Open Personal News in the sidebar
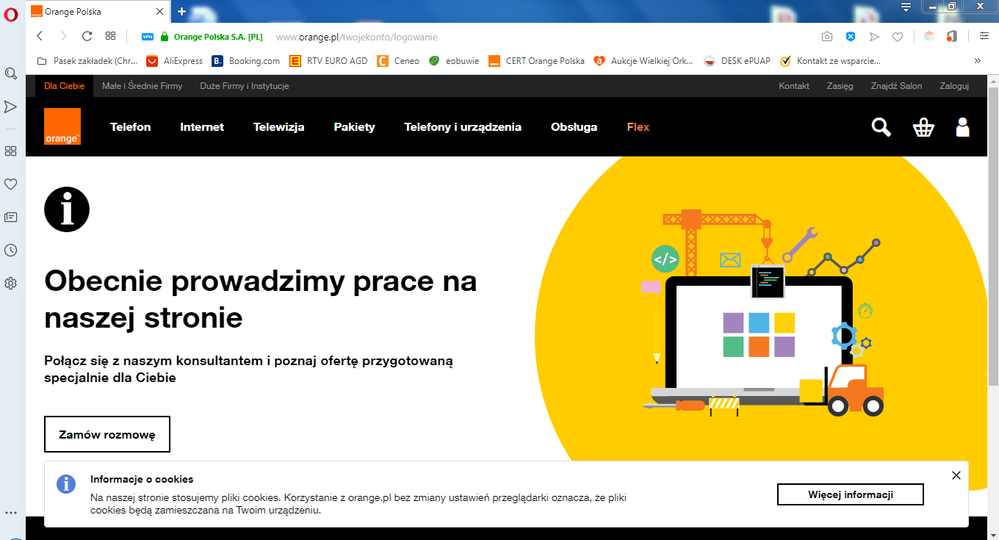Image resolution: width=999 pixels, height=540 pixels. pyautogui.click(x=11, y=217)
